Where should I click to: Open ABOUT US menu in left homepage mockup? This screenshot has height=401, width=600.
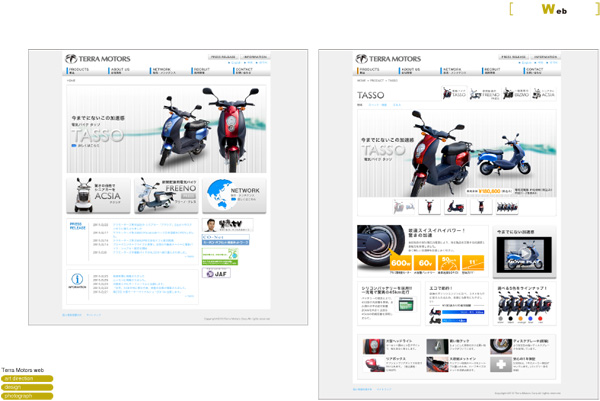[120, 70]
